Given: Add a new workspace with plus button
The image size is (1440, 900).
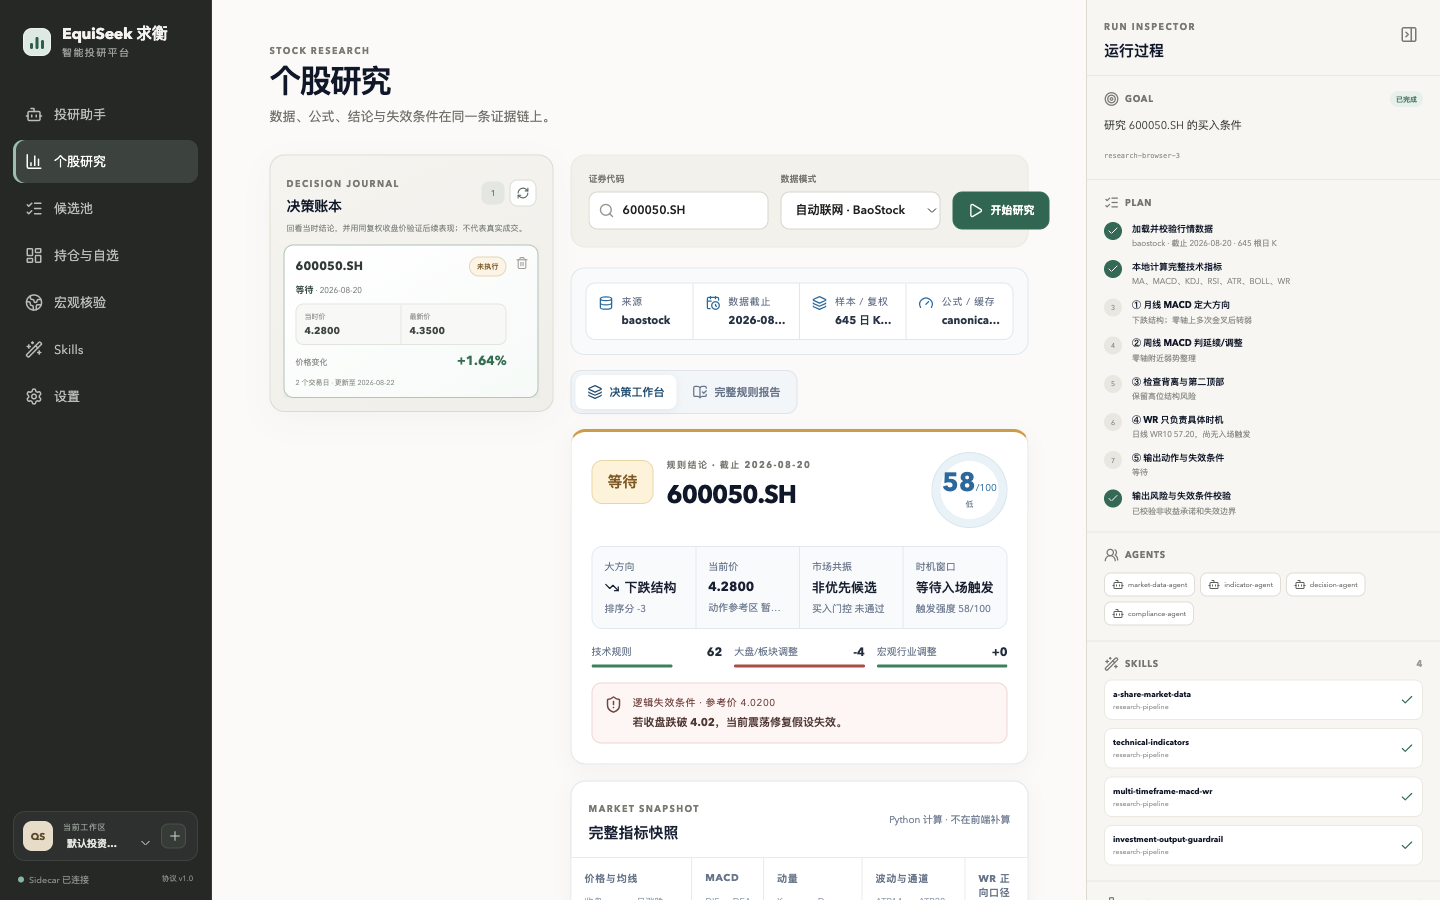Looking at the screenshot, I should [x=174, y=836].
